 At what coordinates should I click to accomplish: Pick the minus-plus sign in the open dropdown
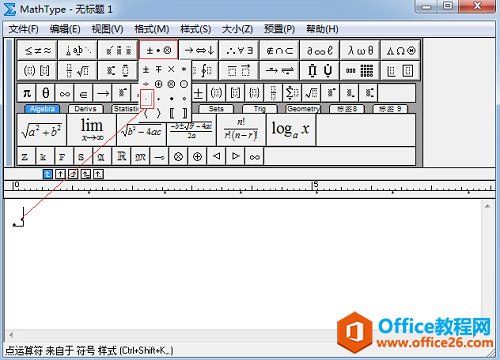(159, 70)
